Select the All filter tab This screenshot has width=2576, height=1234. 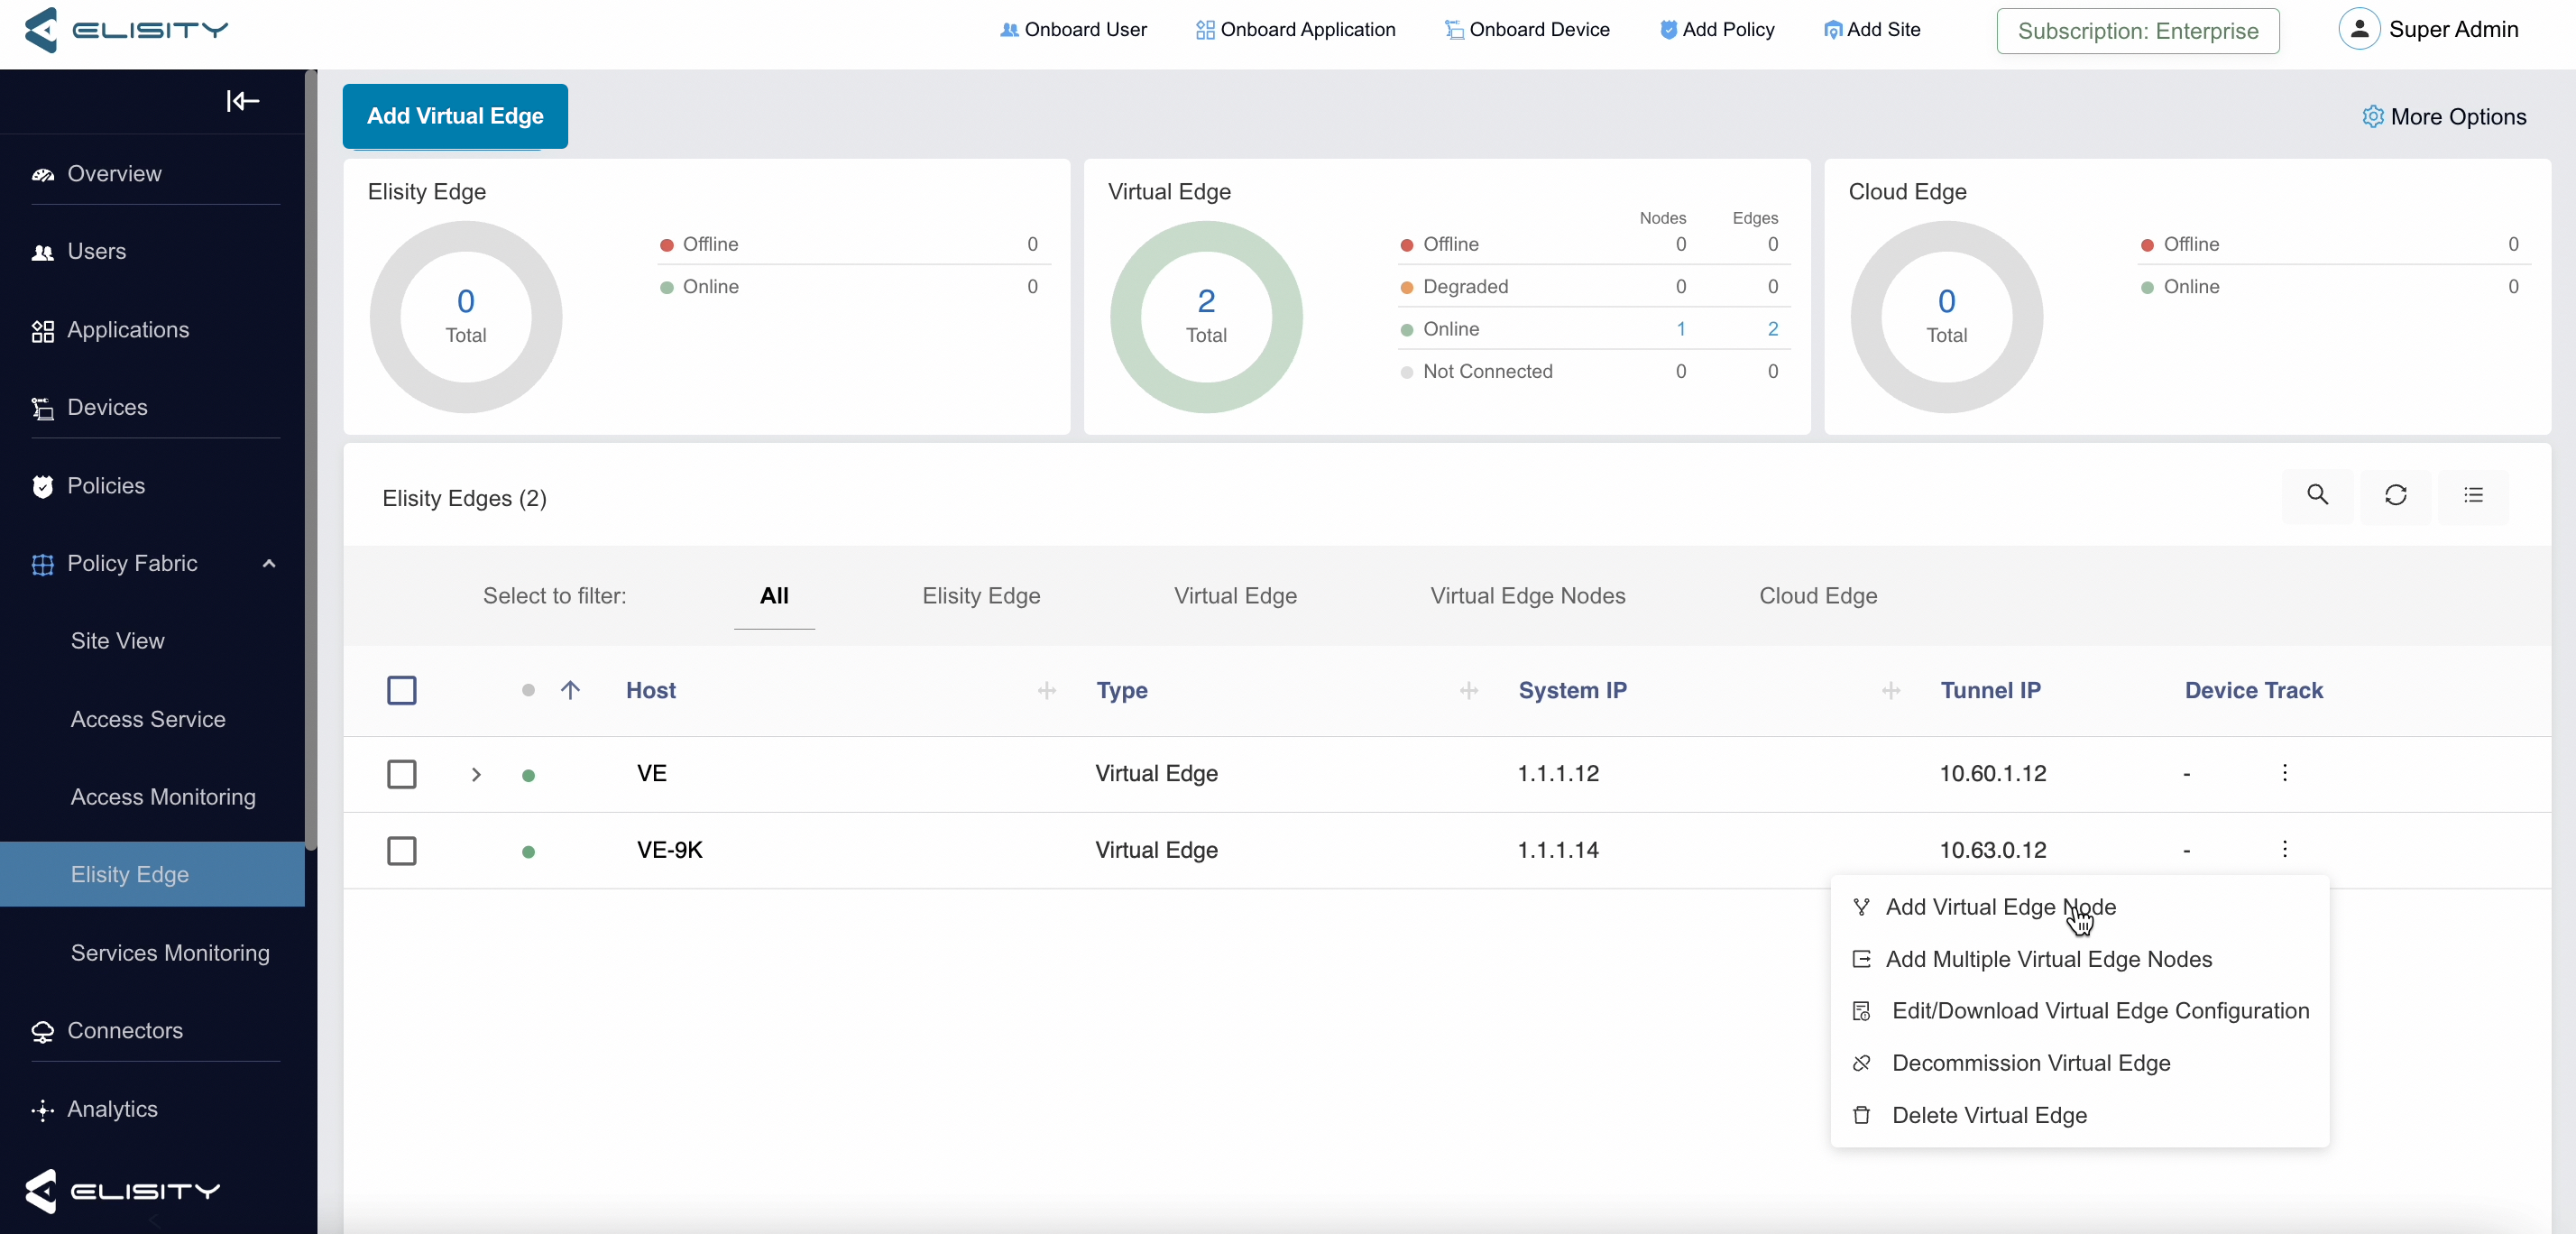(774, 596)
